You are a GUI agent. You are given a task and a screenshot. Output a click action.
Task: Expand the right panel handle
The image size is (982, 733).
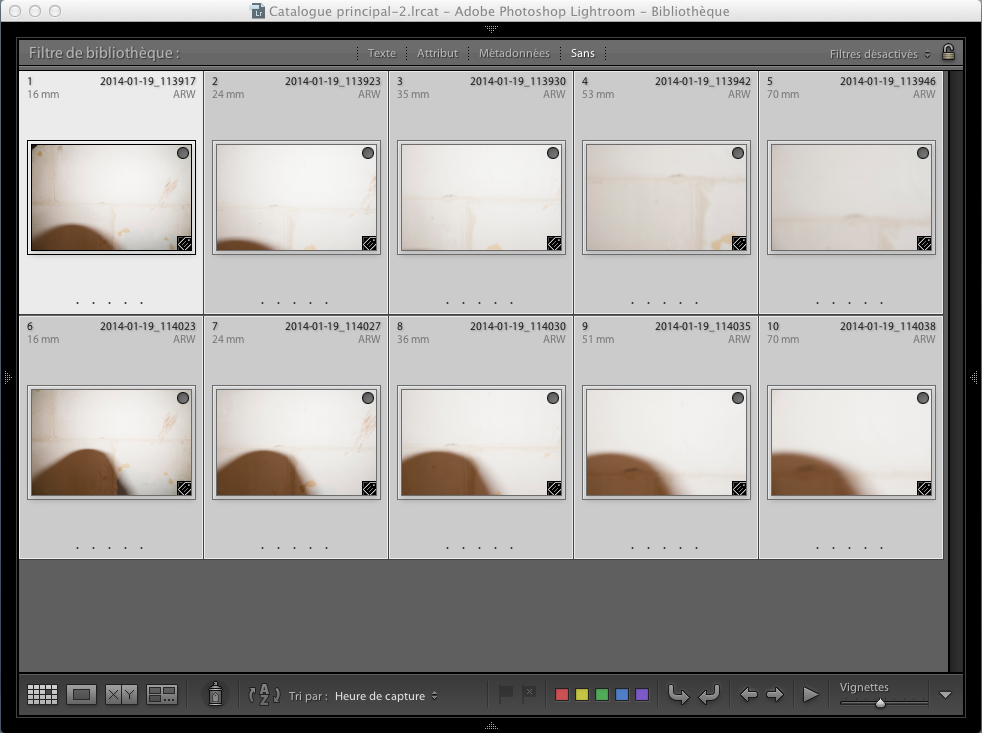[x=974, y=377]
